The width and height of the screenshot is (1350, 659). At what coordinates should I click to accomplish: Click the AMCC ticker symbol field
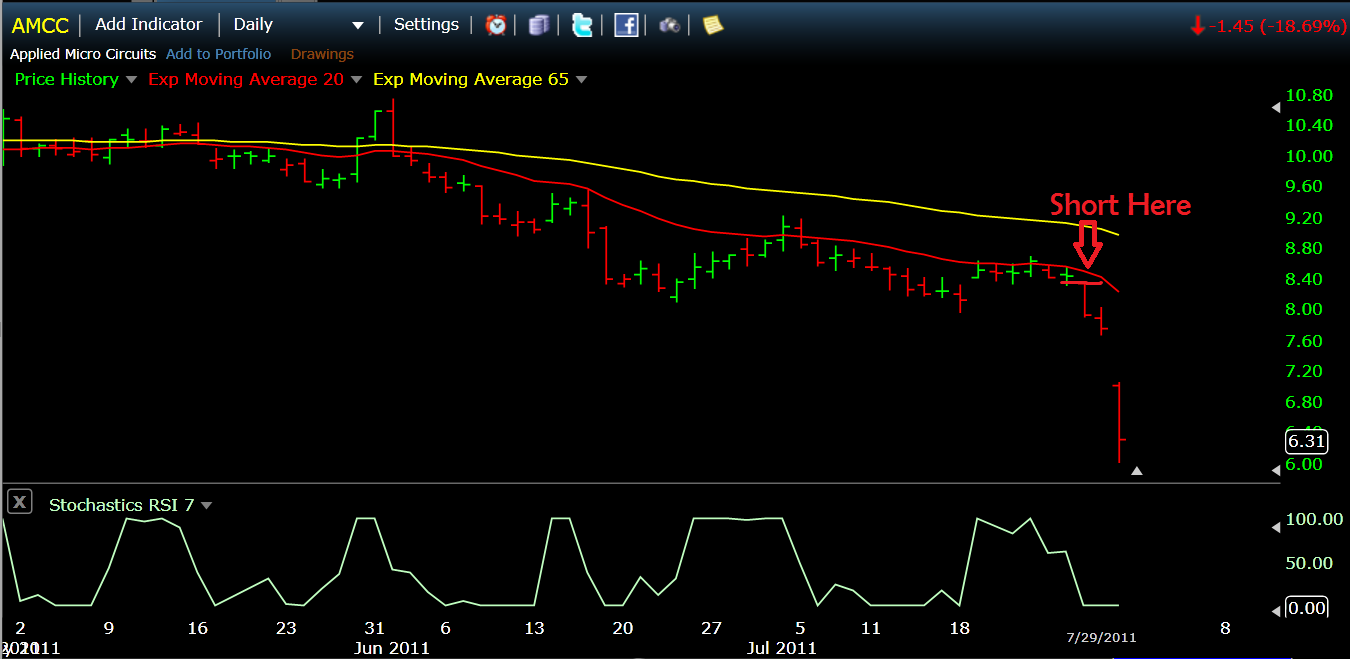(x=40, y=25)
